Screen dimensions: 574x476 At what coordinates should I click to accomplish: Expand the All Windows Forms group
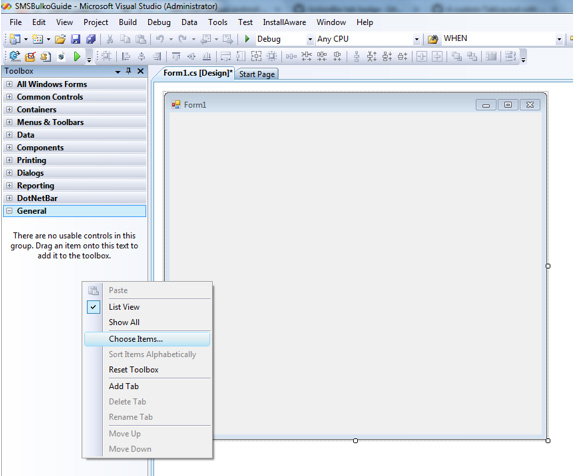click(x=10, y=84)
